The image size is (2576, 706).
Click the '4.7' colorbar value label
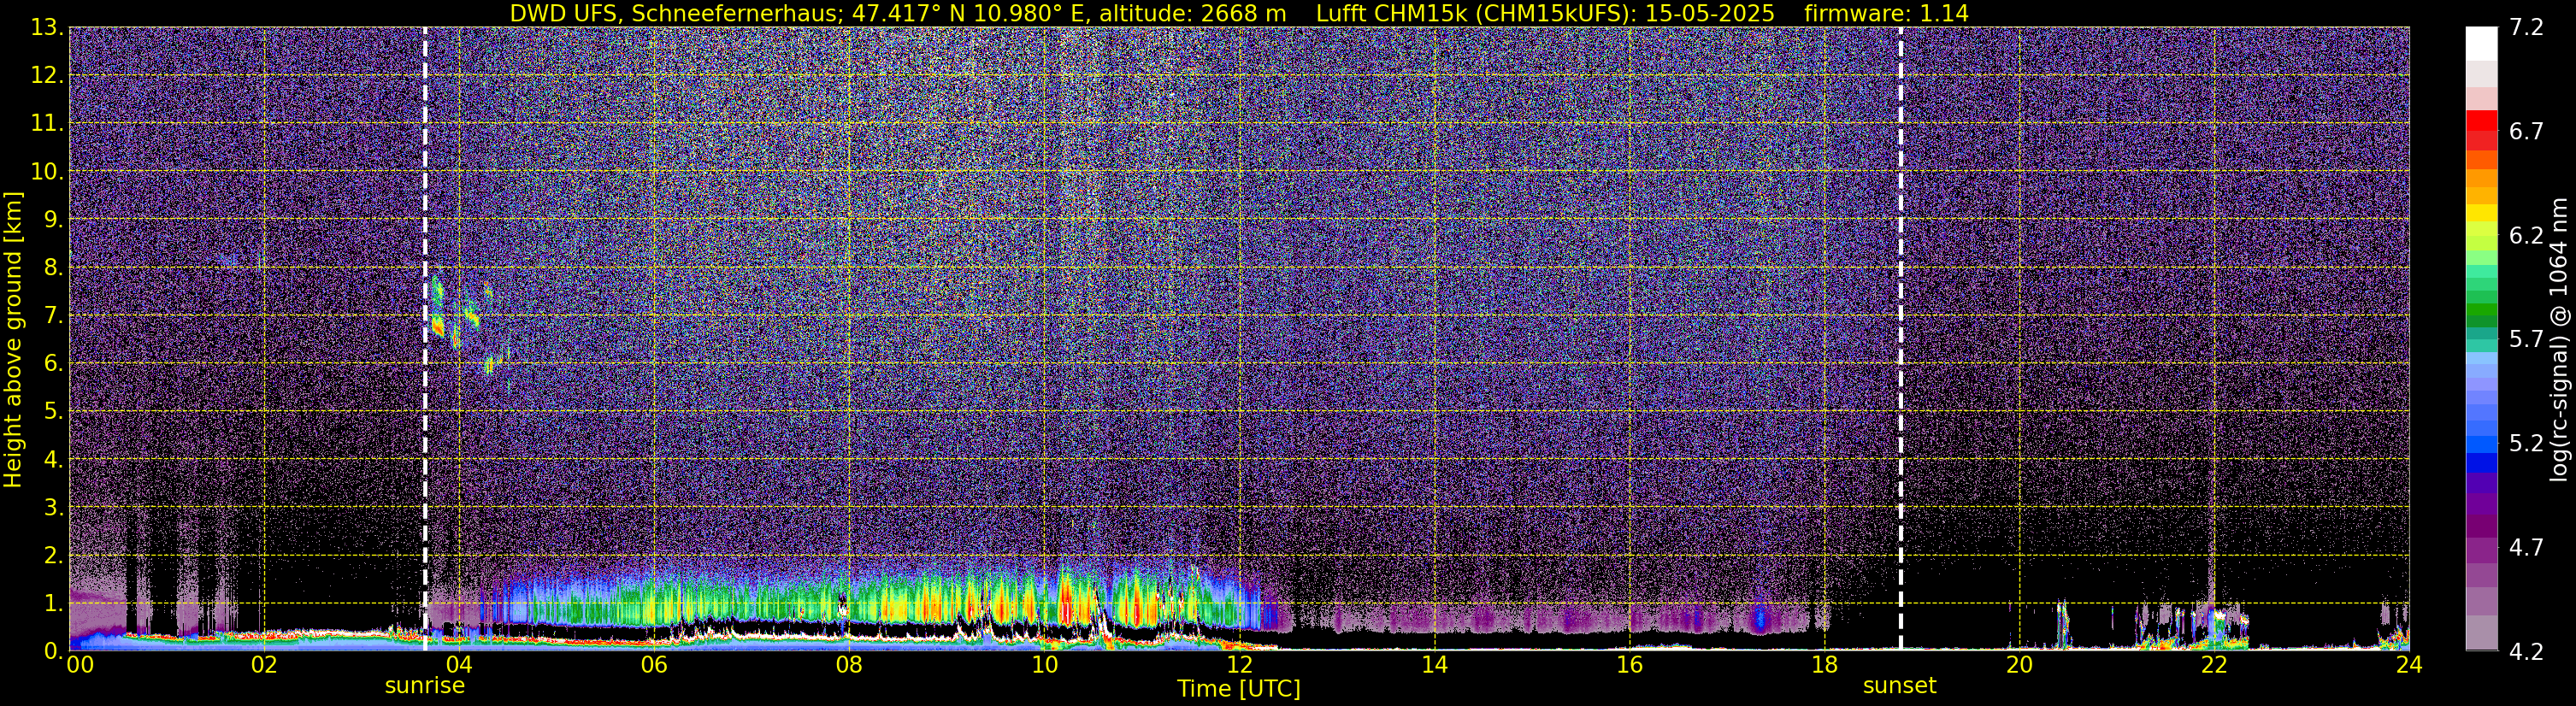coord(2526,547)
